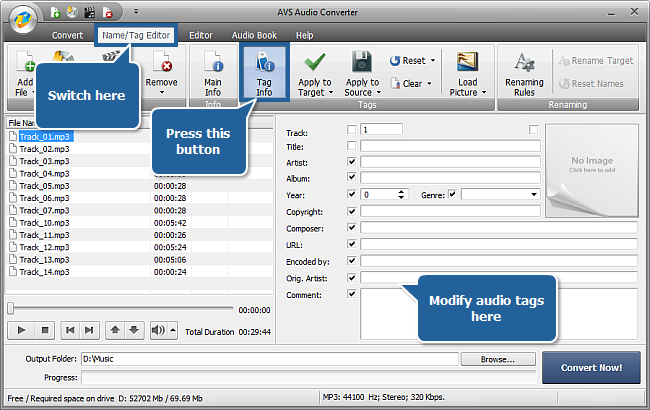Expand the Apply to Target dropdown arrow
Image resolution: width=650 pixels, height=410 pixels.
click(331, 92)
